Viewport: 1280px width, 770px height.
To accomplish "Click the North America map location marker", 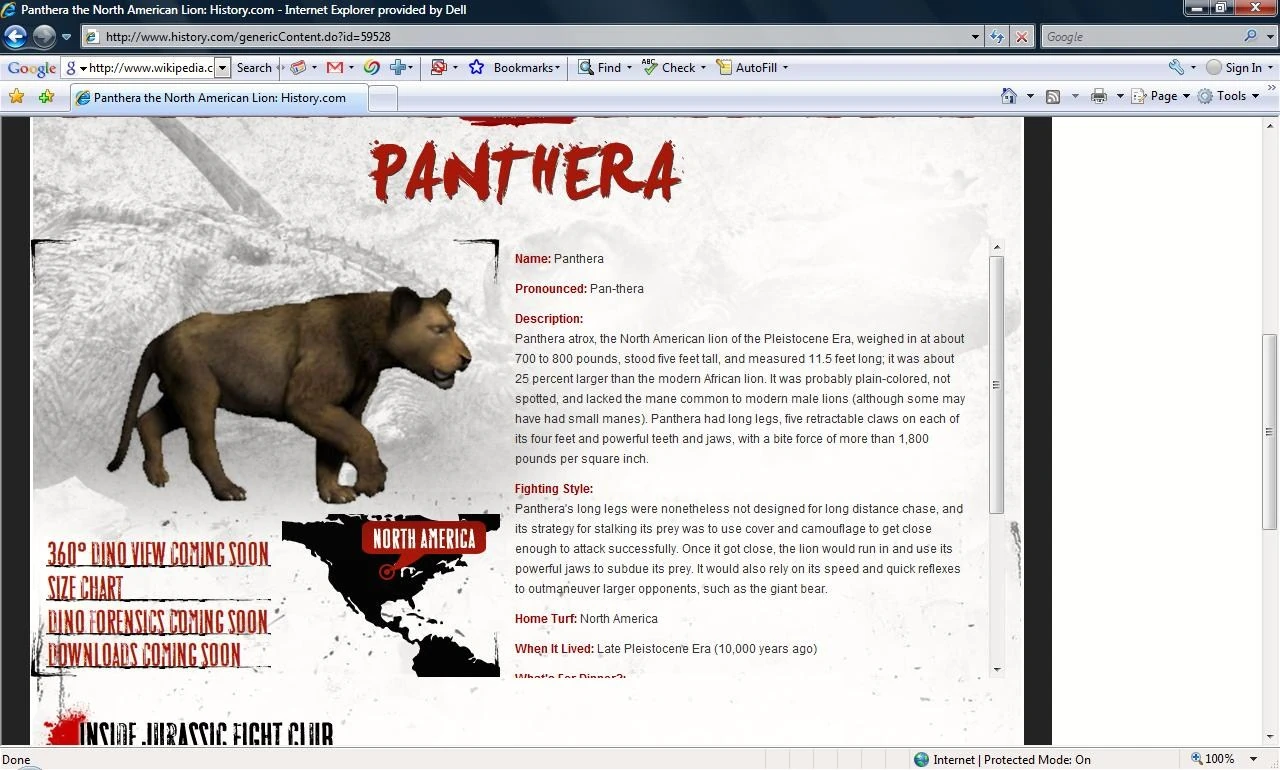I will click(x=387, y=572).
